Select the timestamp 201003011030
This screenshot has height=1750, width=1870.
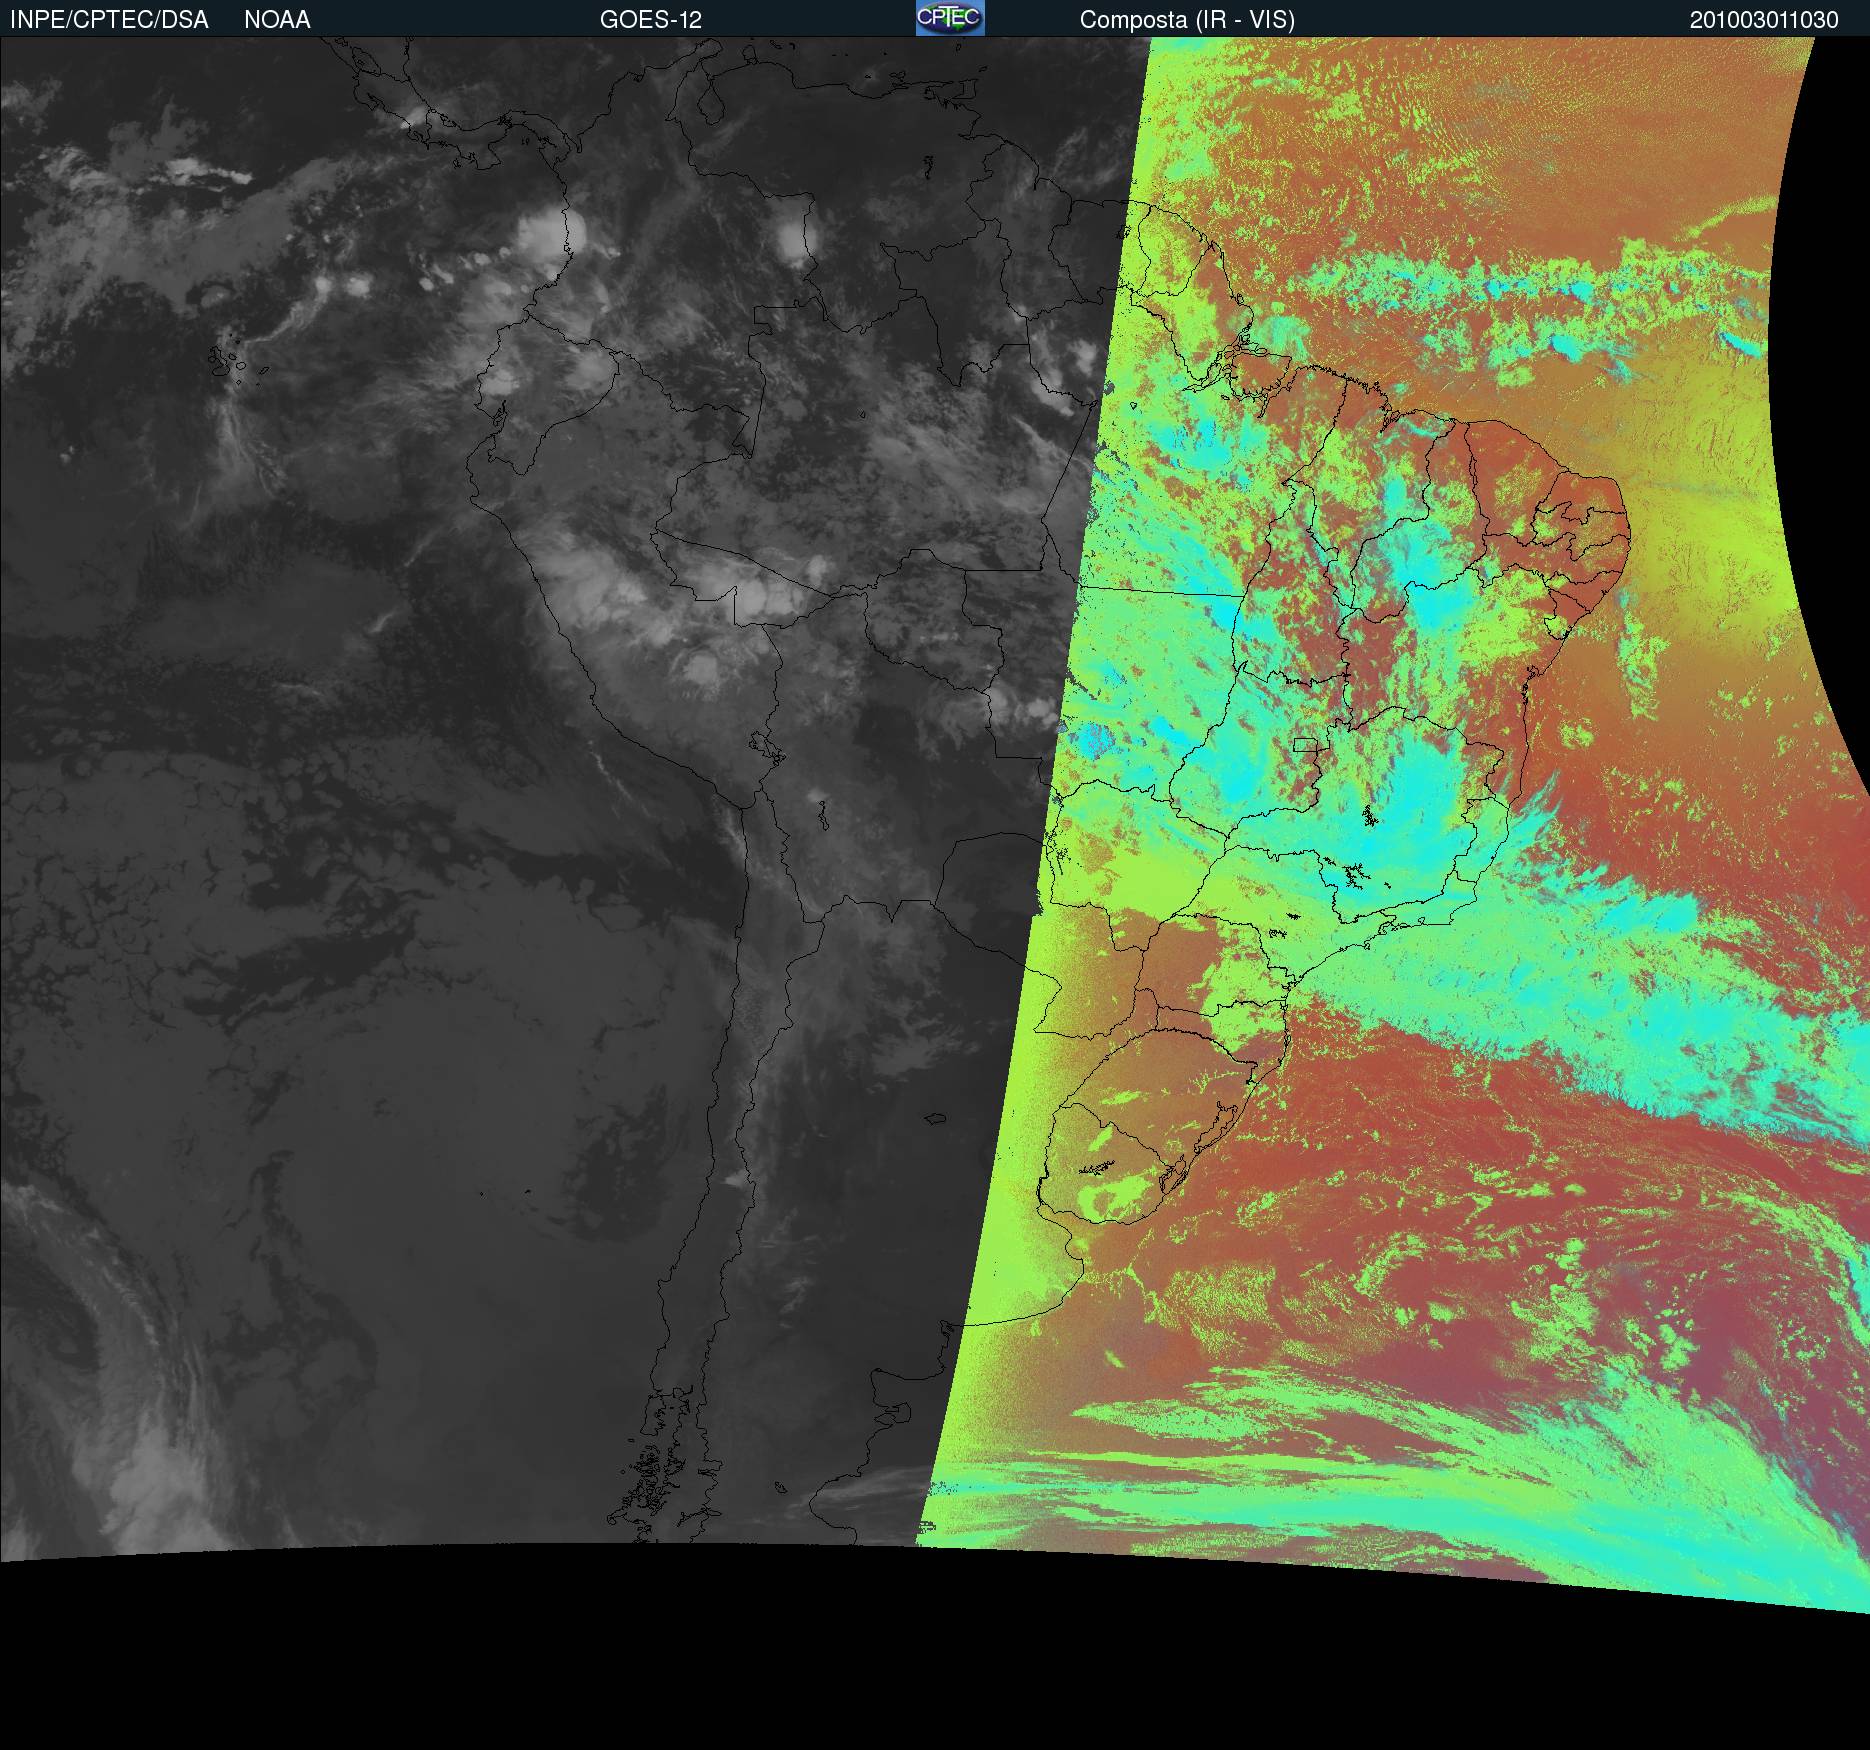click(x=1764, y=20)
